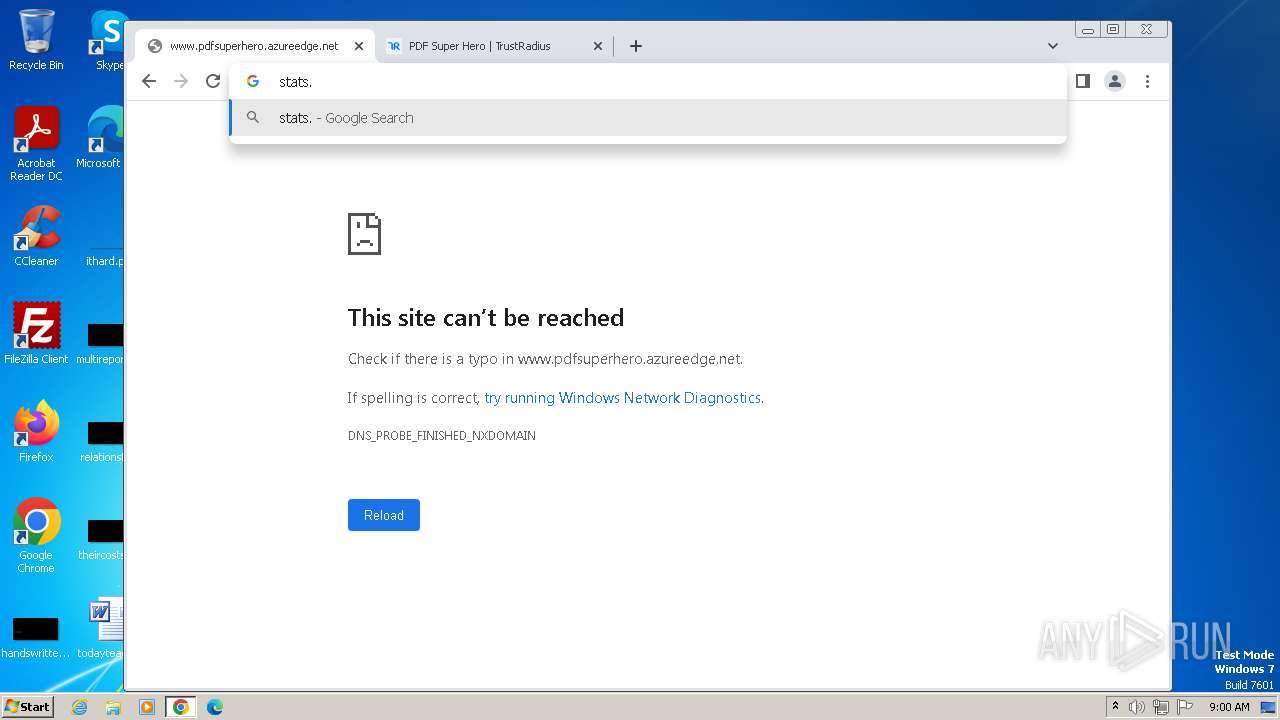Launch the Firefox desktop shortcut
Image resolution: width=1280 pixels, height=720 pixels.
coord(36,431)
